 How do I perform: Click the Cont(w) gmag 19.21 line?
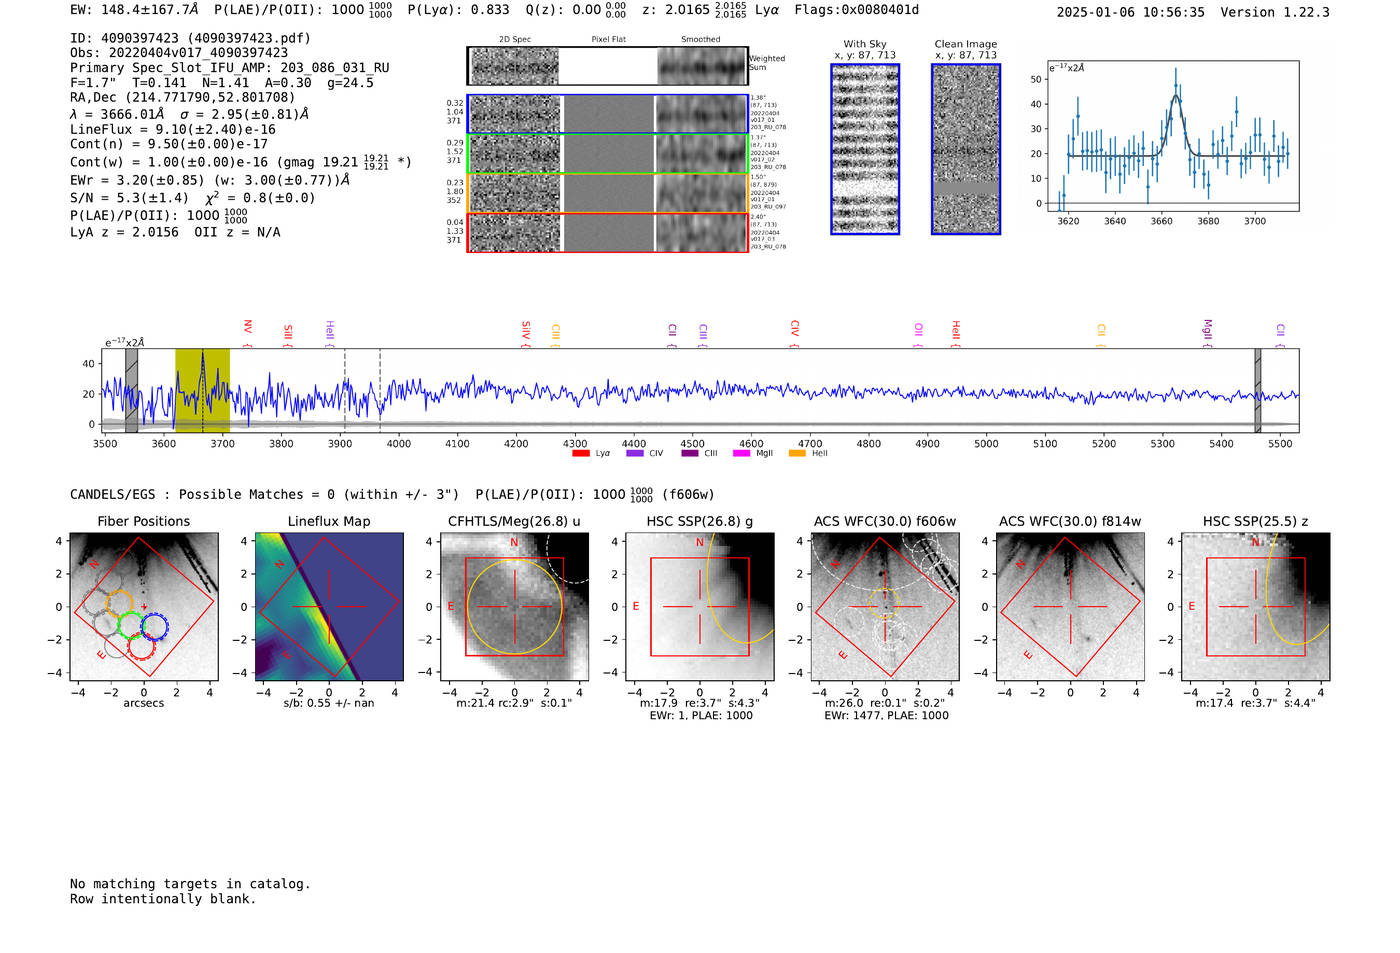point(241,161)
